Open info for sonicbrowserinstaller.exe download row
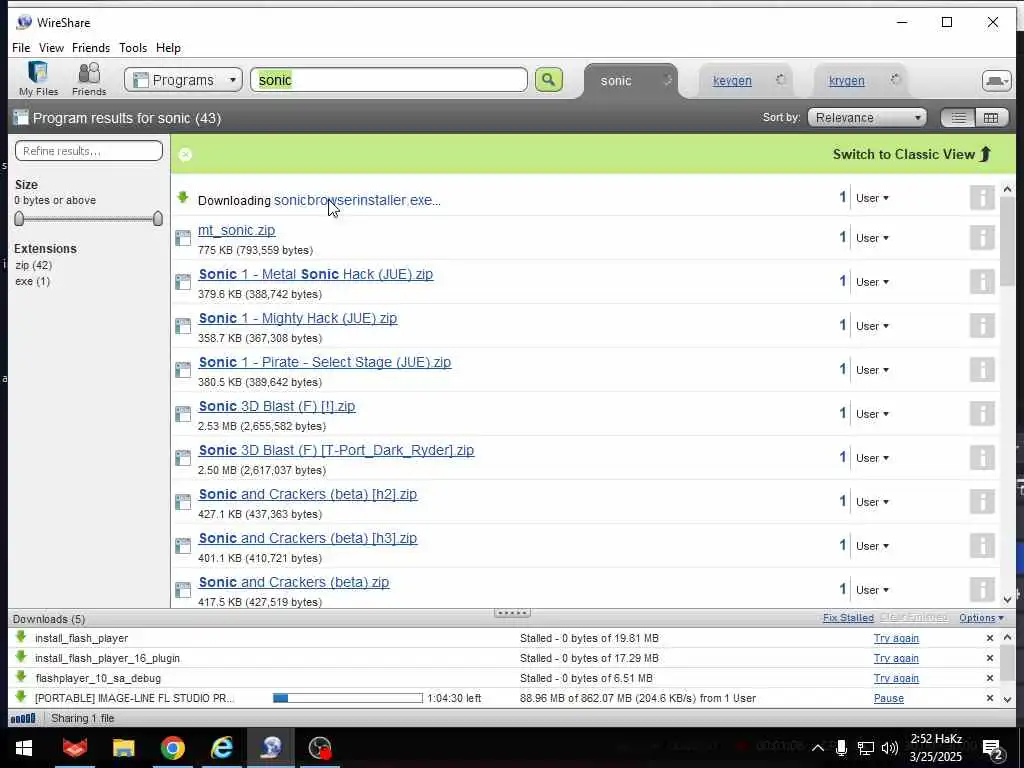Screen dimensions: 1024x768 [x=982, y=197]
